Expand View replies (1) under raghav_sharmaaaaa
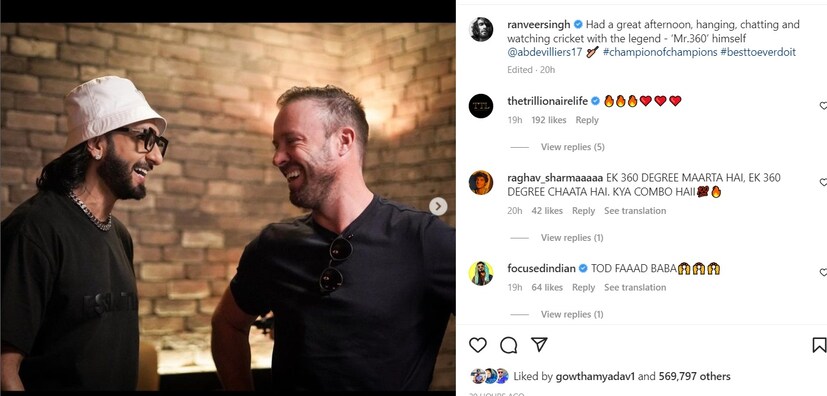This screenshot has height=396, width=827. tap(572, 238)
